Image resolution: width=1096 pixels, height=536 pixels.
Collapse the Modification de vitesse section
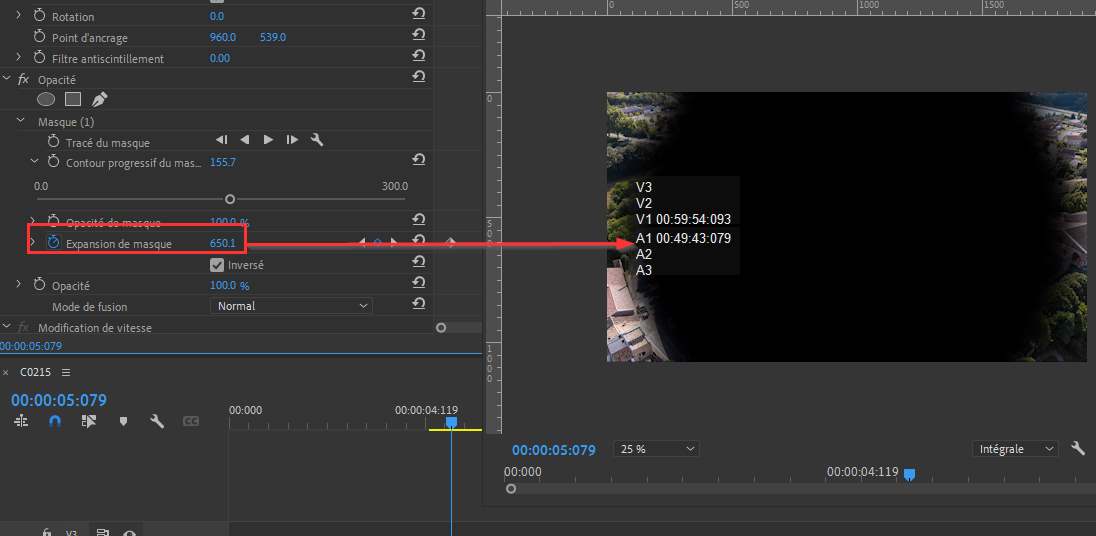coord(7,326)
